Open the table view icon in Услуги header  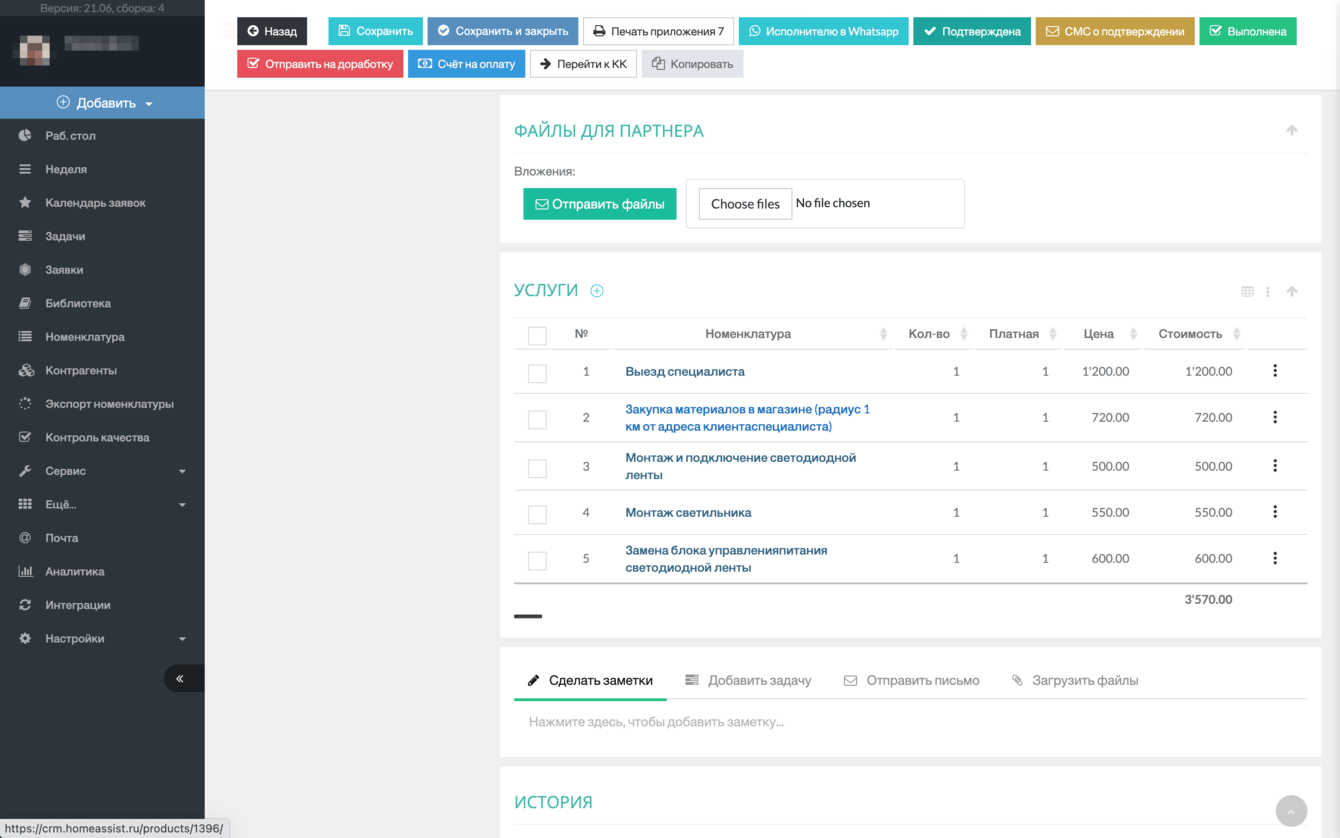click(1247, 292)
